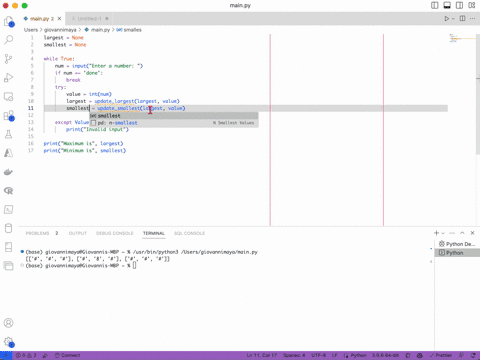Open the Search view icon

[x=9, y=40]
